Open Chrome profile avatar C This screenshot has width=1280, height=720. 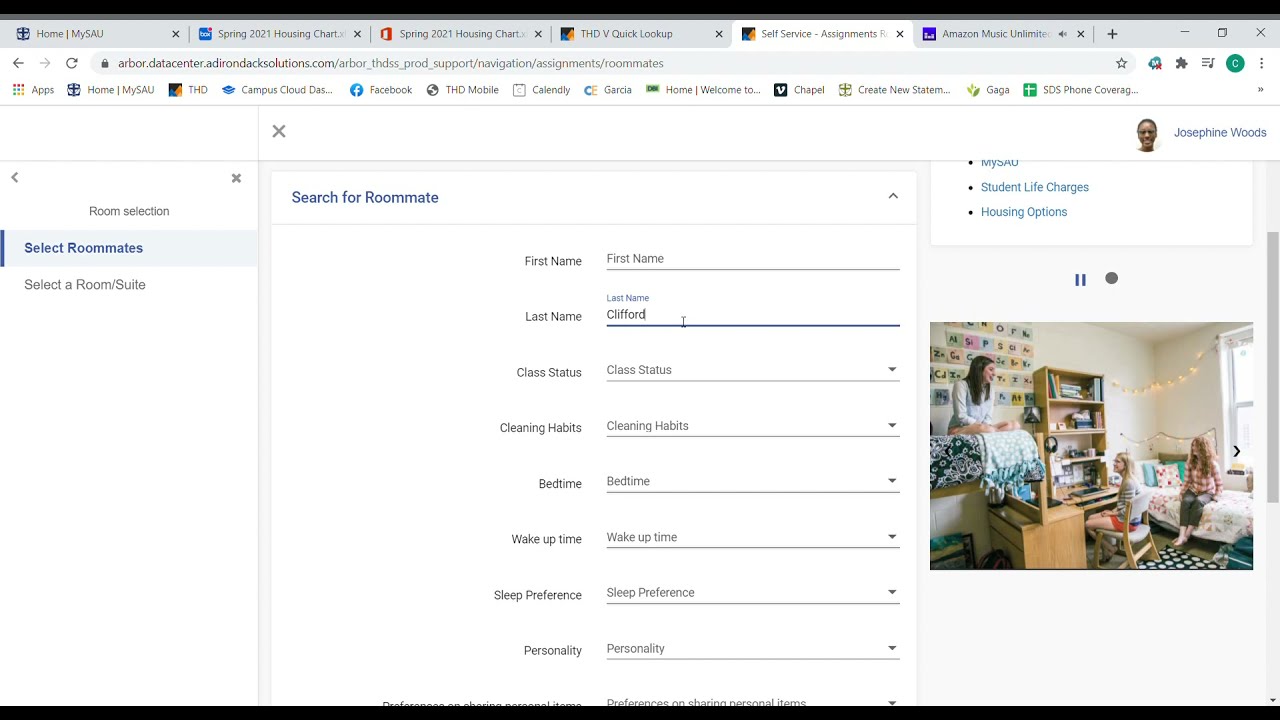(x=1235, y=63)
